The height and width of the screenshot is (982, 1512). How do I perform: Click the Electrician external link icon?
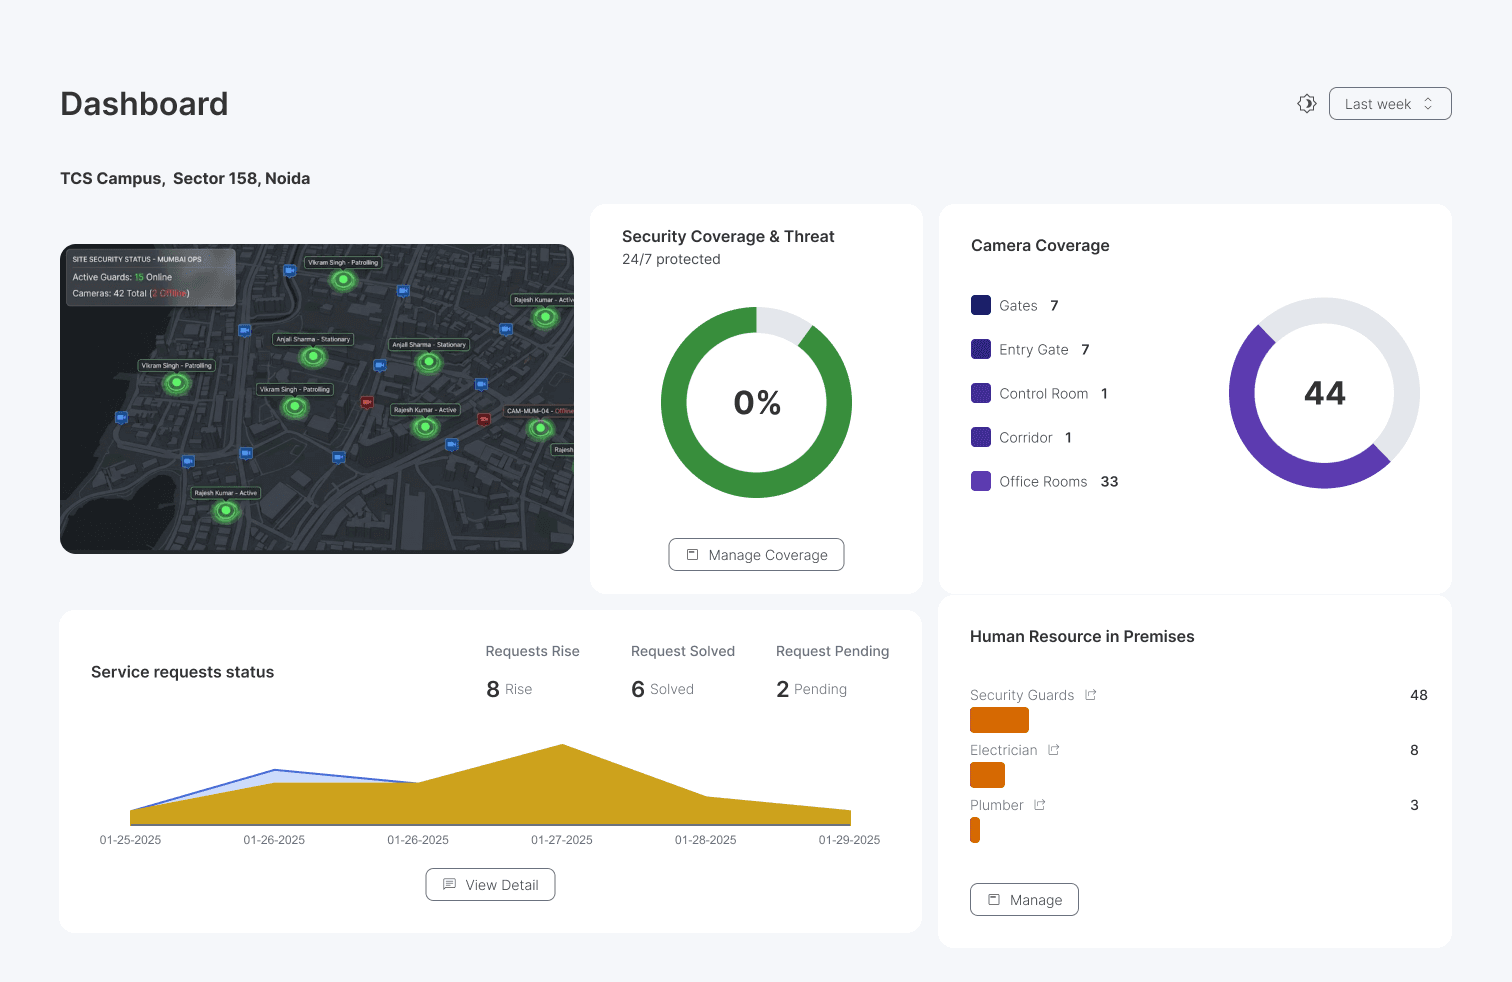1053,749
